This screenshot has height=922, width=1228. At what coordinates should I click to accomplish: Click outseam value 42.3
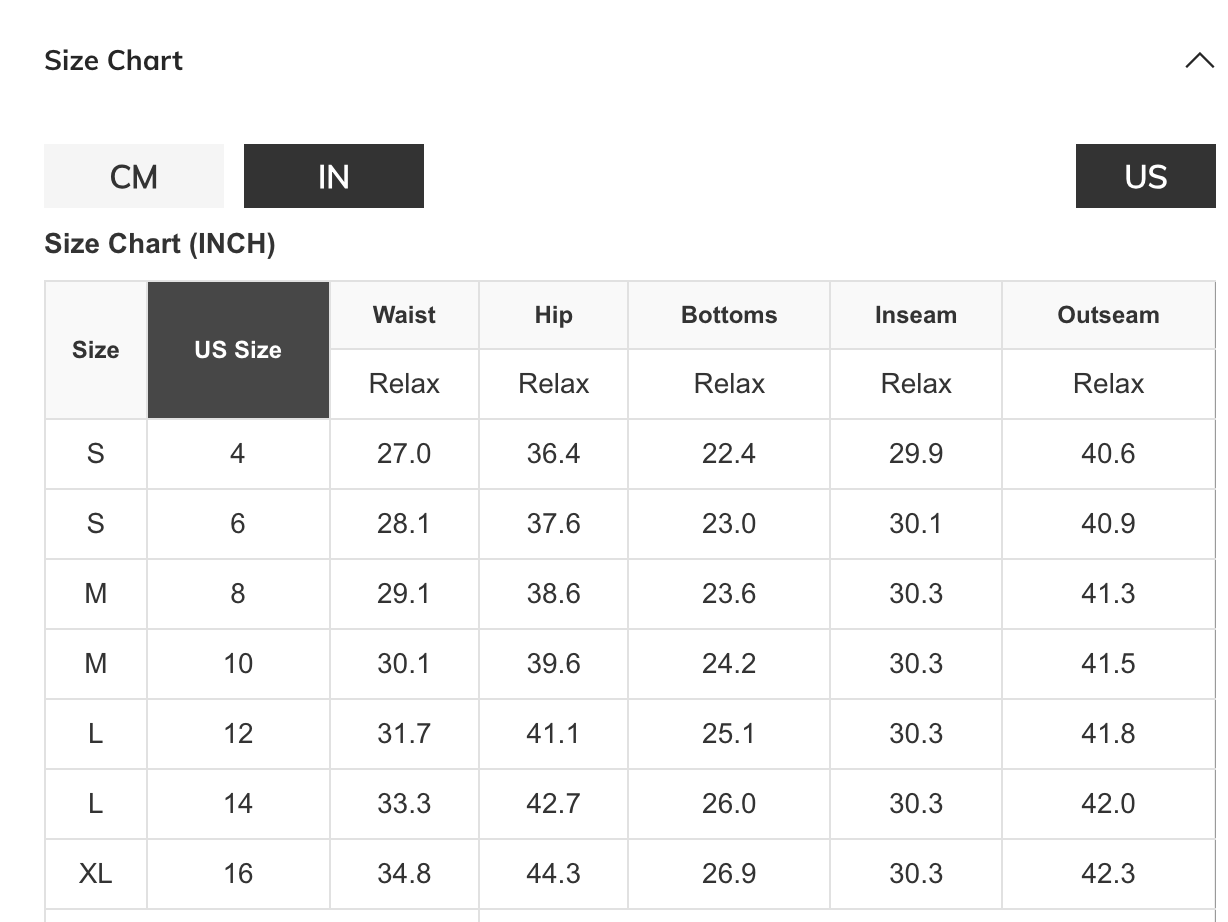click(x=1108, y=874)
